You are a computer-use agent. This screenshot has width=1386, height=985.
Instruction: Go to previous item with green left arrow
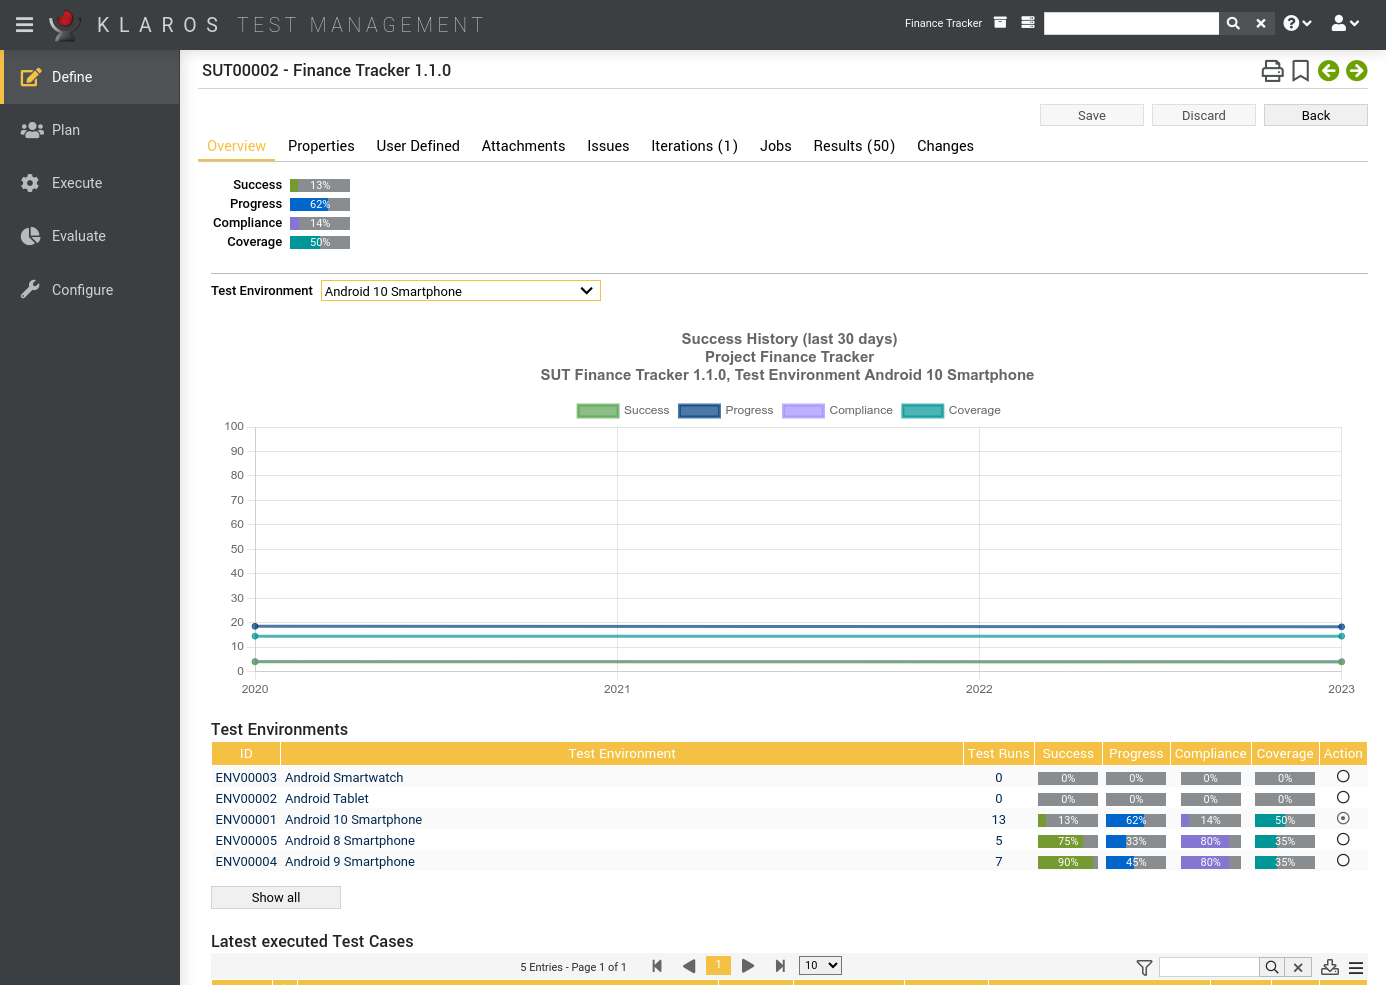coord(1328,71)
